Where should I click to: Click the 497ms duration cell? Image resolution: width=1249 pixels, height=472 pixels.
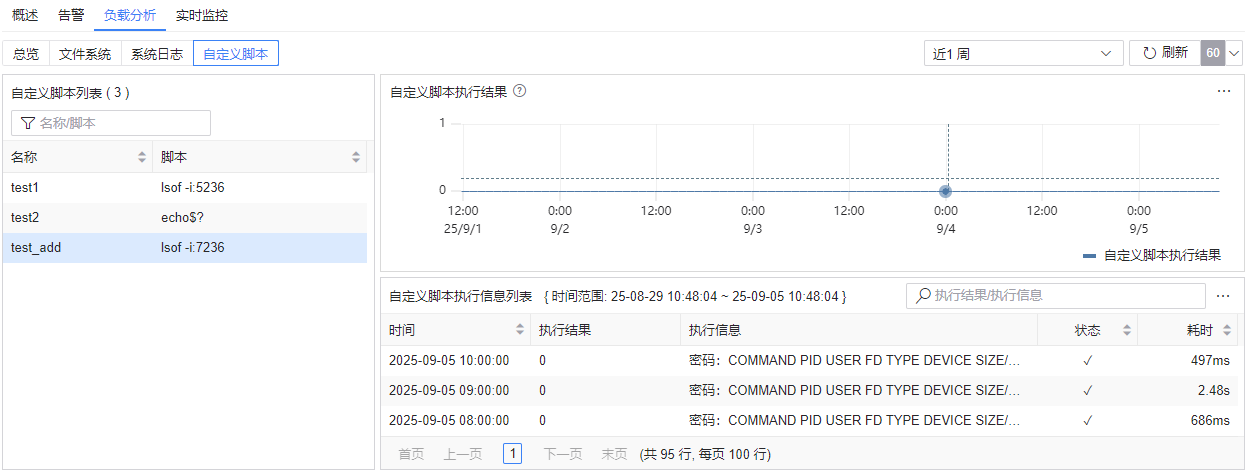(x=1210, y=360)
